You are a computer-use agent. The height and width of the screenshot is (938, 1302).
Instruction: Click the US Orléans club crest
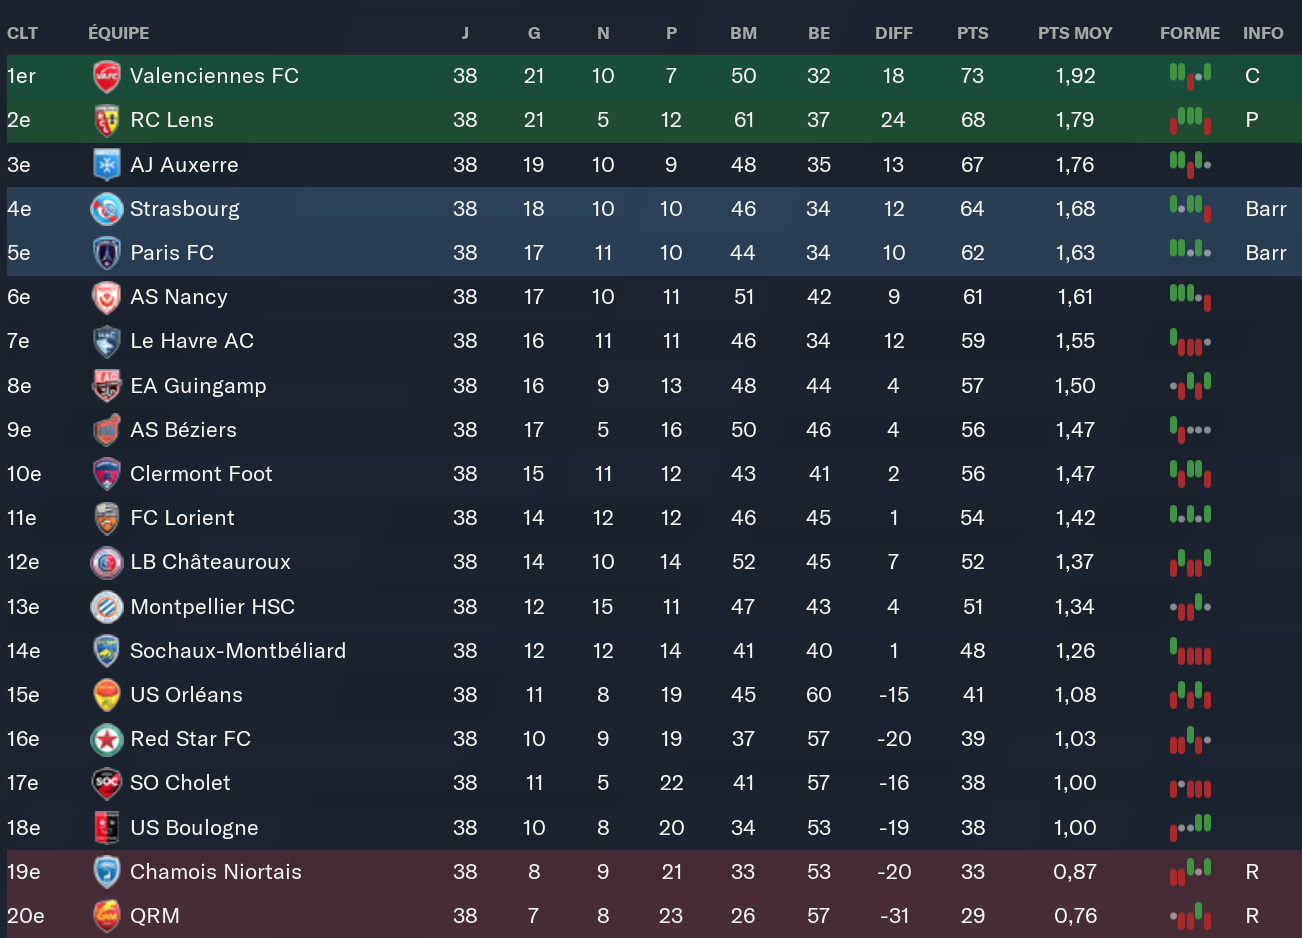pos(106,695)
